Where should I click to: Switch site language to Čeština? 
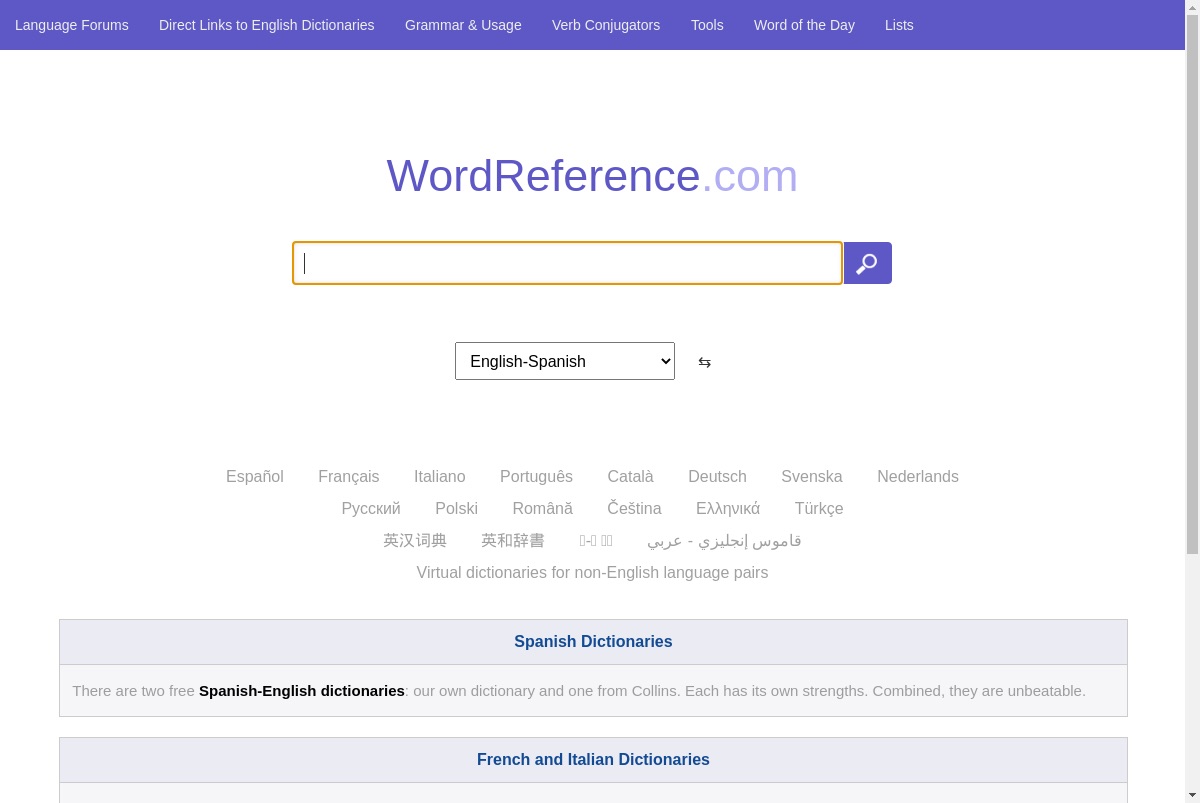pyautogui.click(x=634, y=509)
